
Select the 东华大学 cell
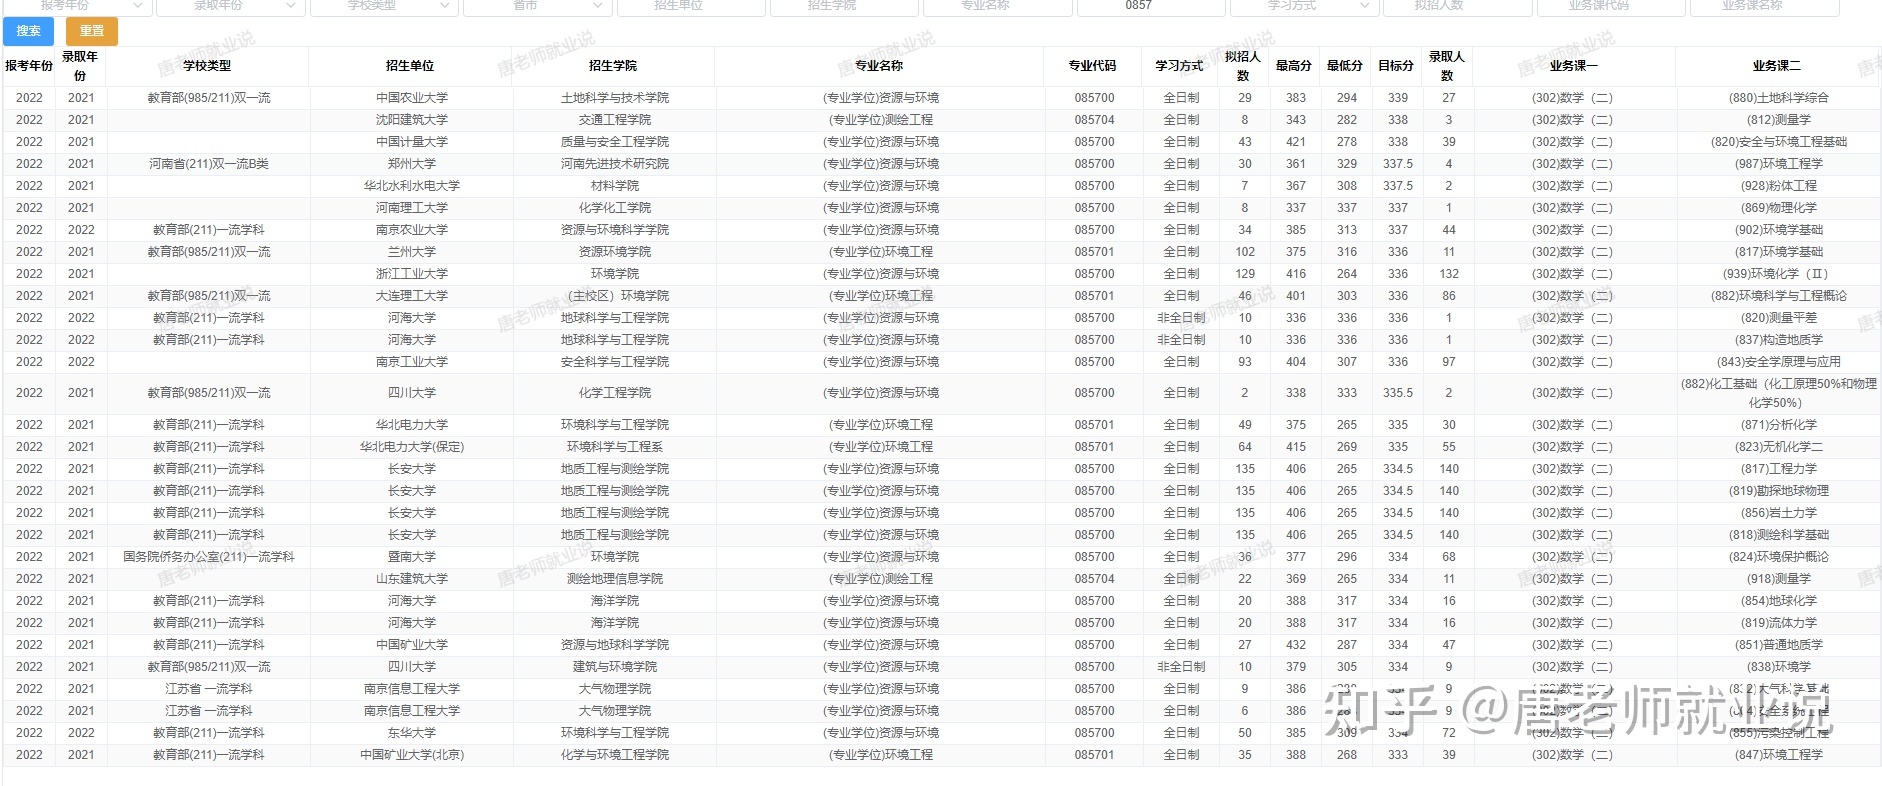click(x=411, y=733)
